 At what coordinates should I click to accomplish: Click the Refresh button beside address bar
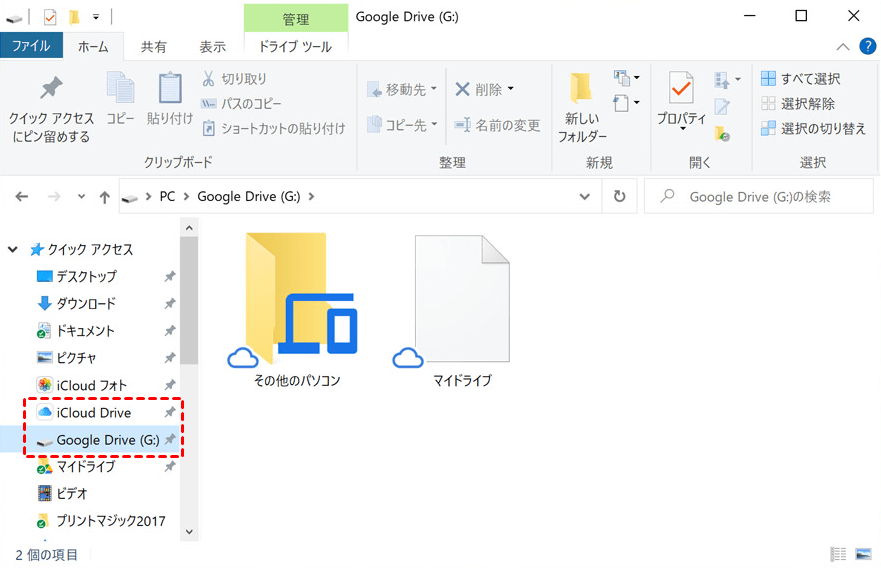point(620,197)
